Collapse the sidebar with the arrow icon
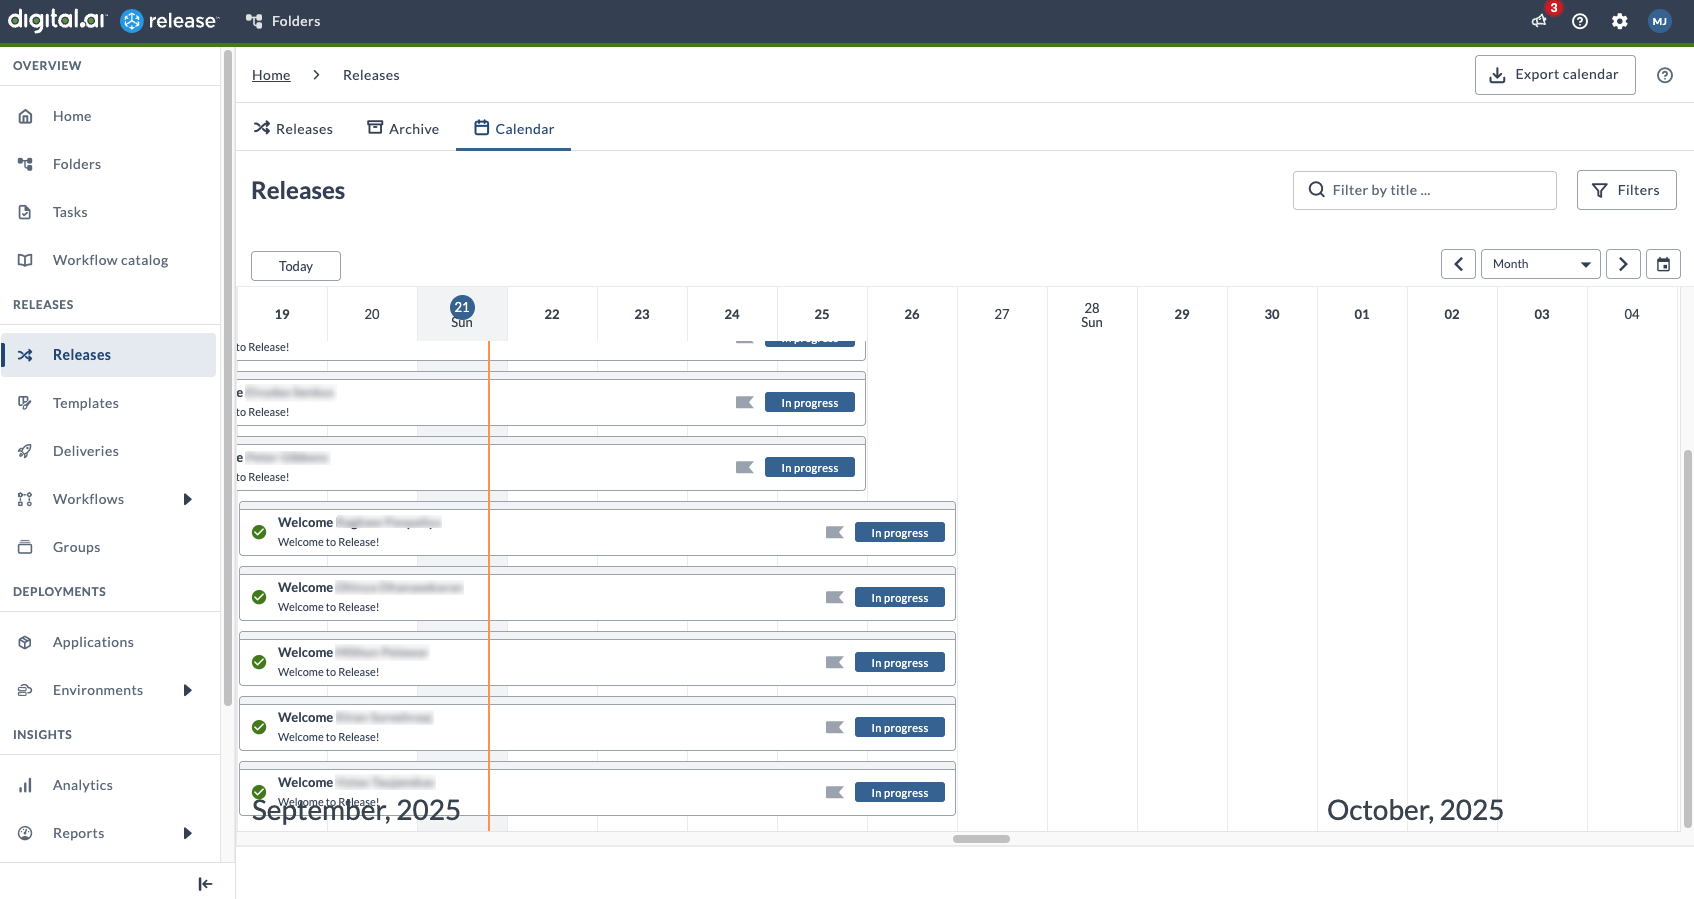Screen dimensions: 1694x899 pyautogui.click(x=205, y=883)
